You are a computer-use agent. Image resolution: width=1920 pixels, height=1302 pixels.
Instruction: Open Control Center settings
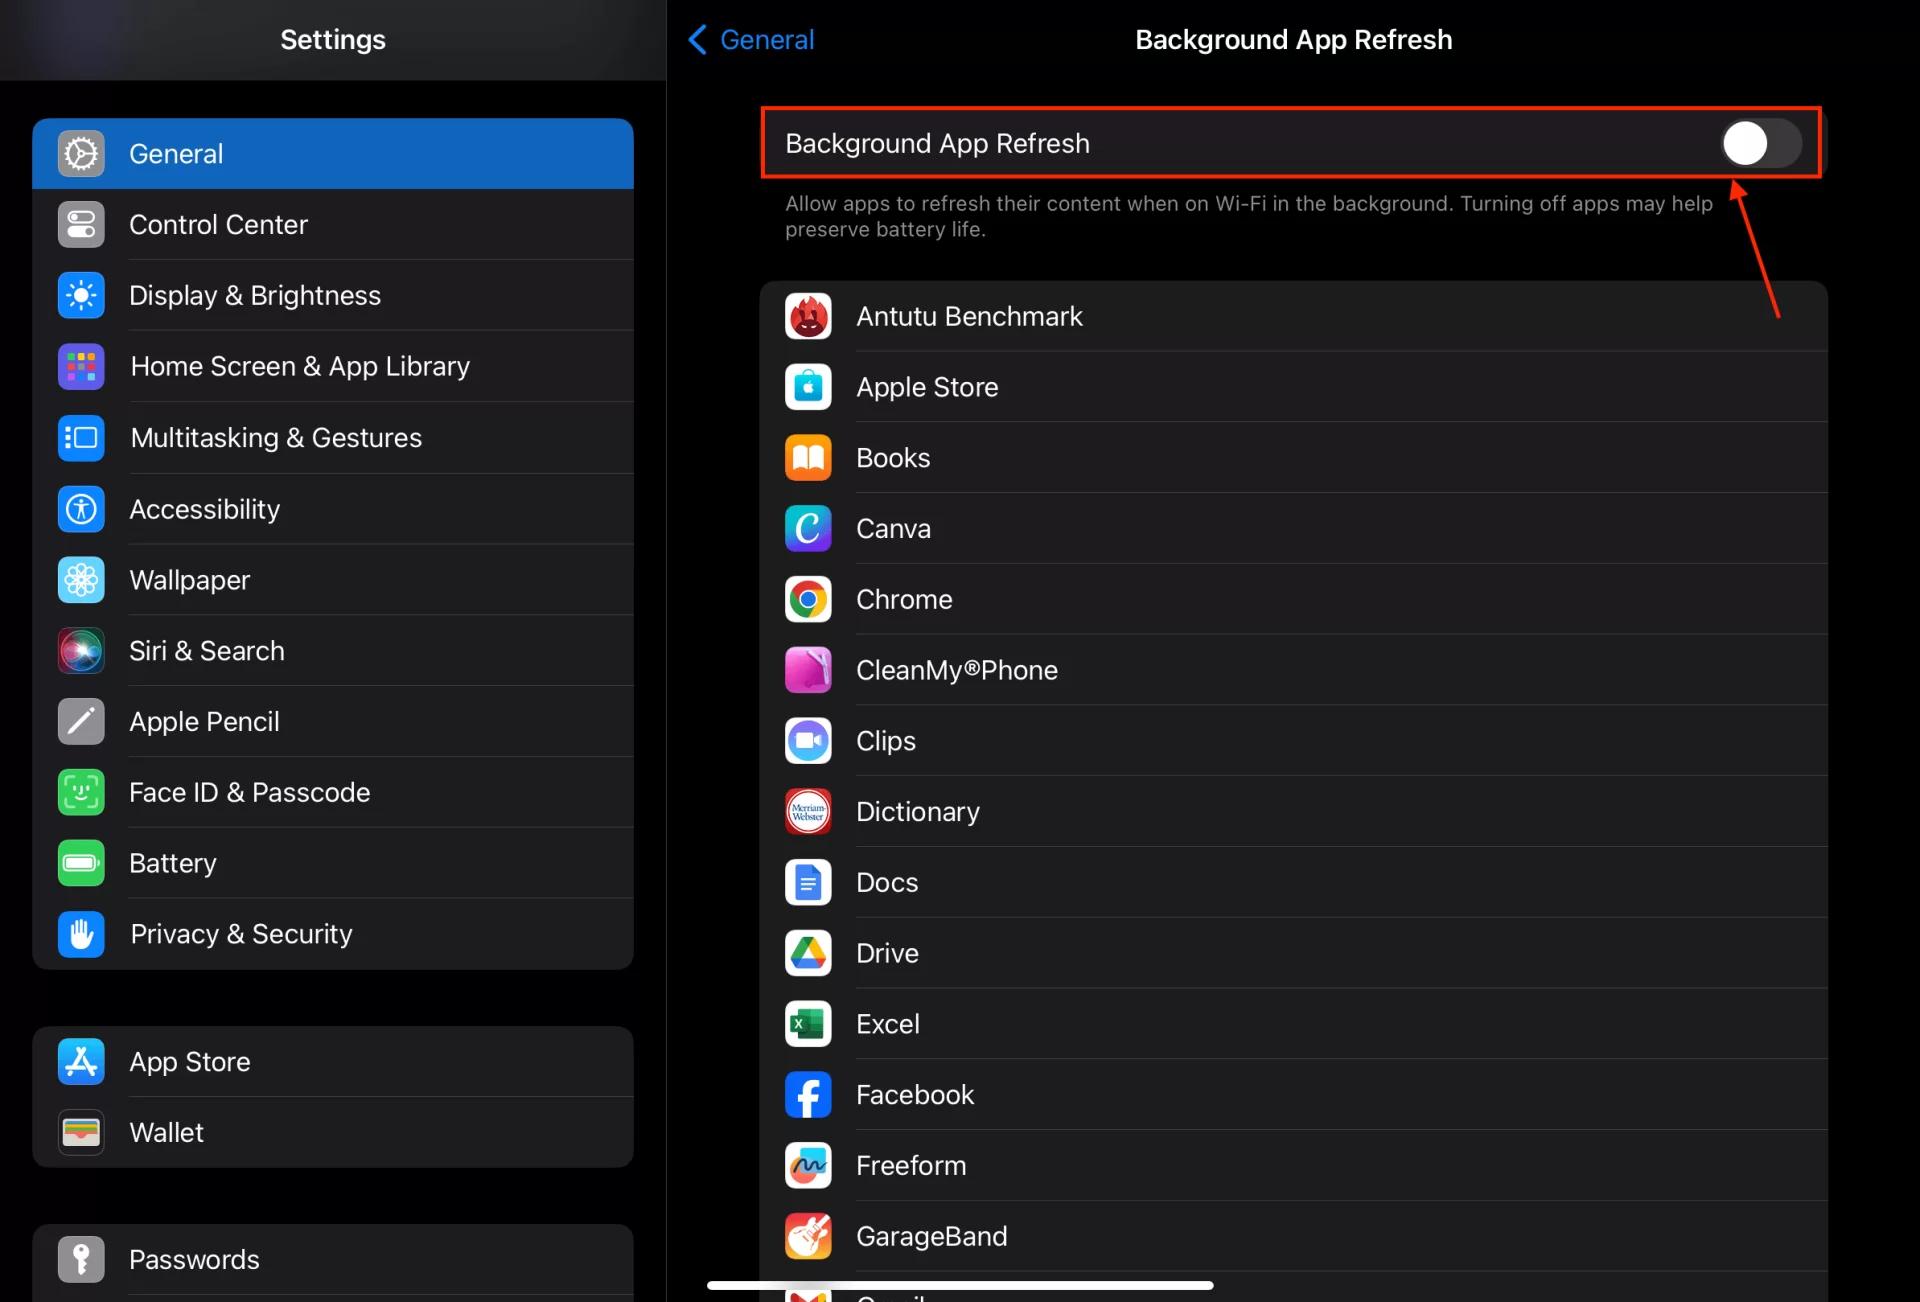(333, 225)
